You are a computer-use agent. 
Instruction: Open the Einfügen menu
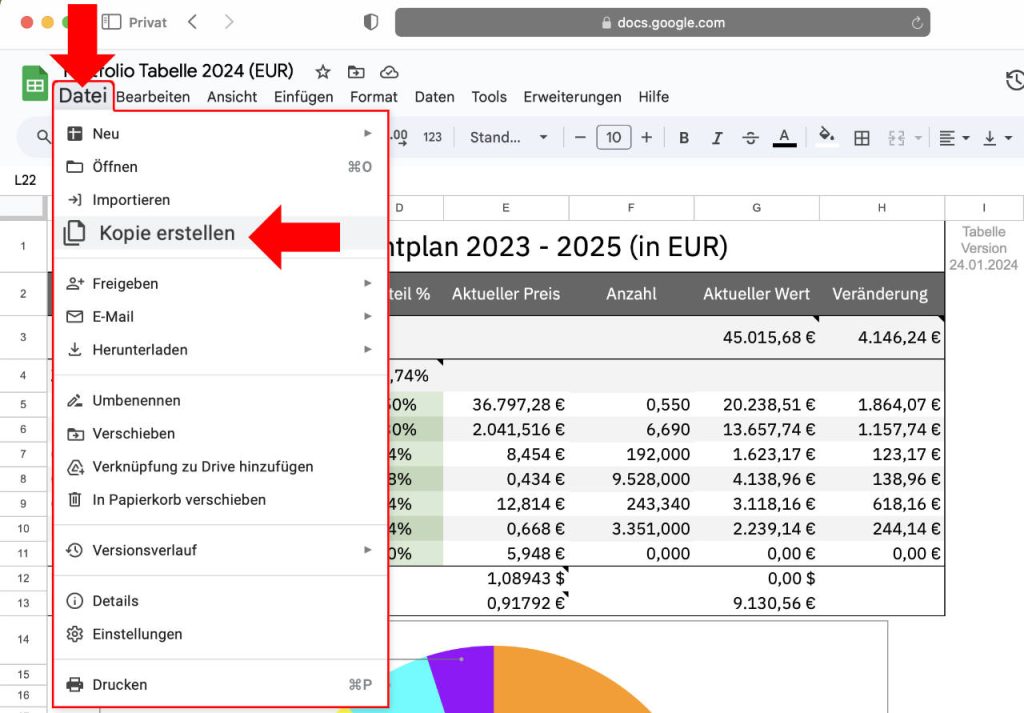[x=303, y=97]
